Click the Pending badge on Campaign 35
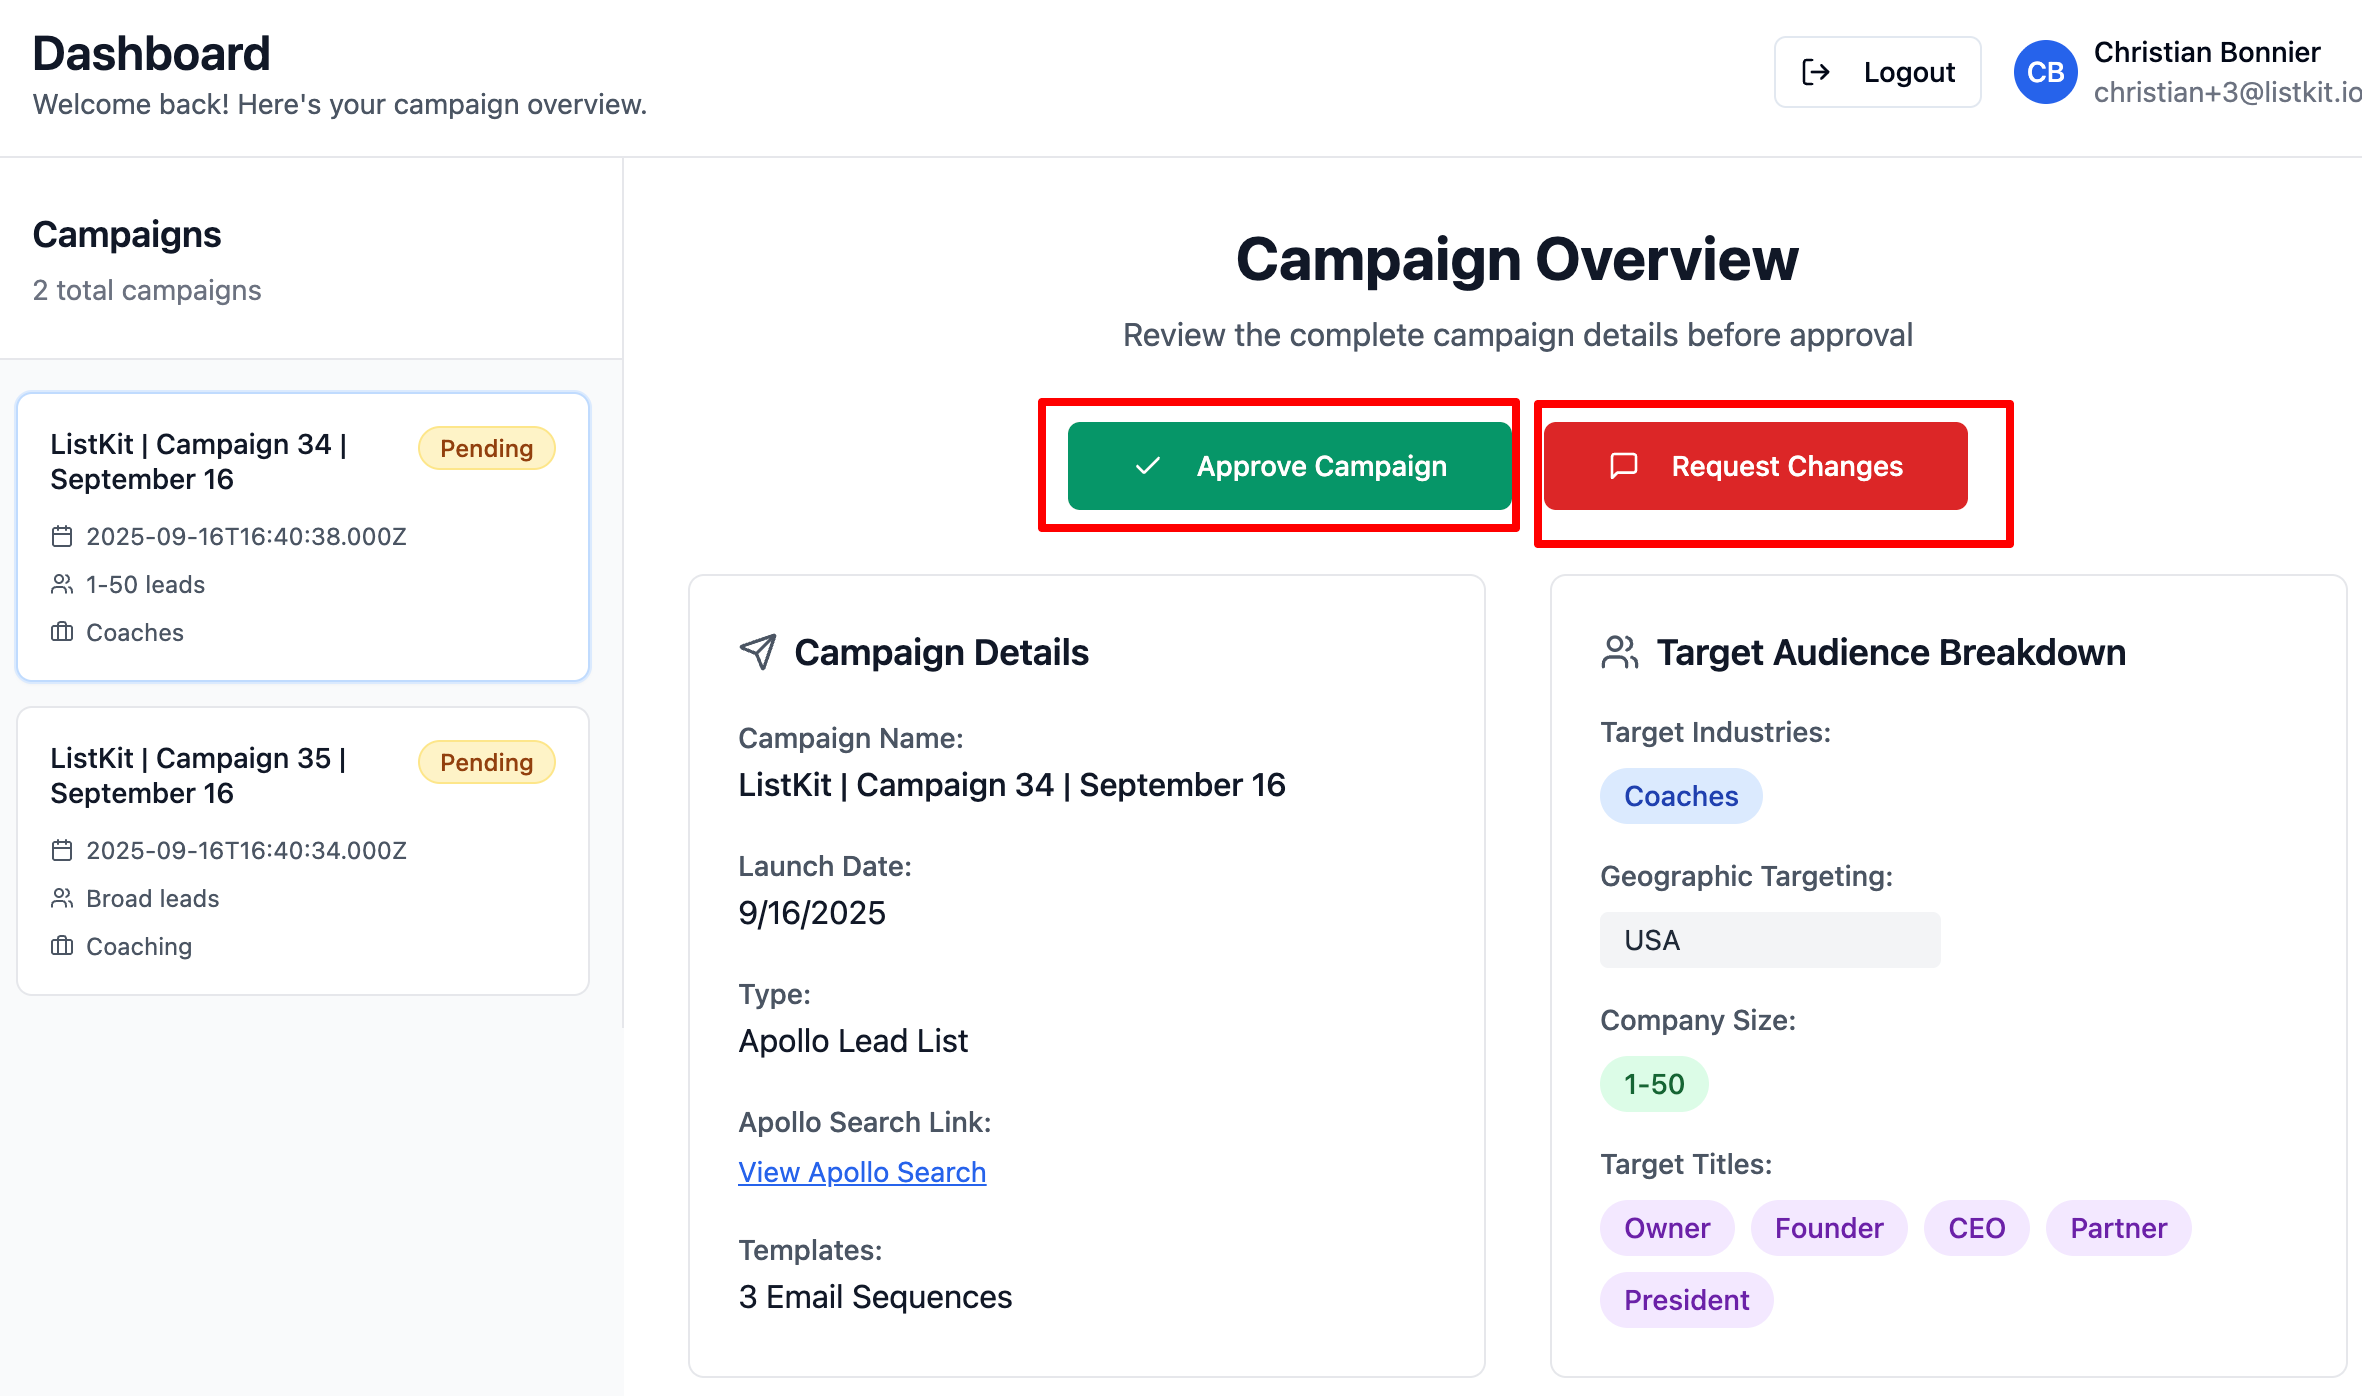 486,762
